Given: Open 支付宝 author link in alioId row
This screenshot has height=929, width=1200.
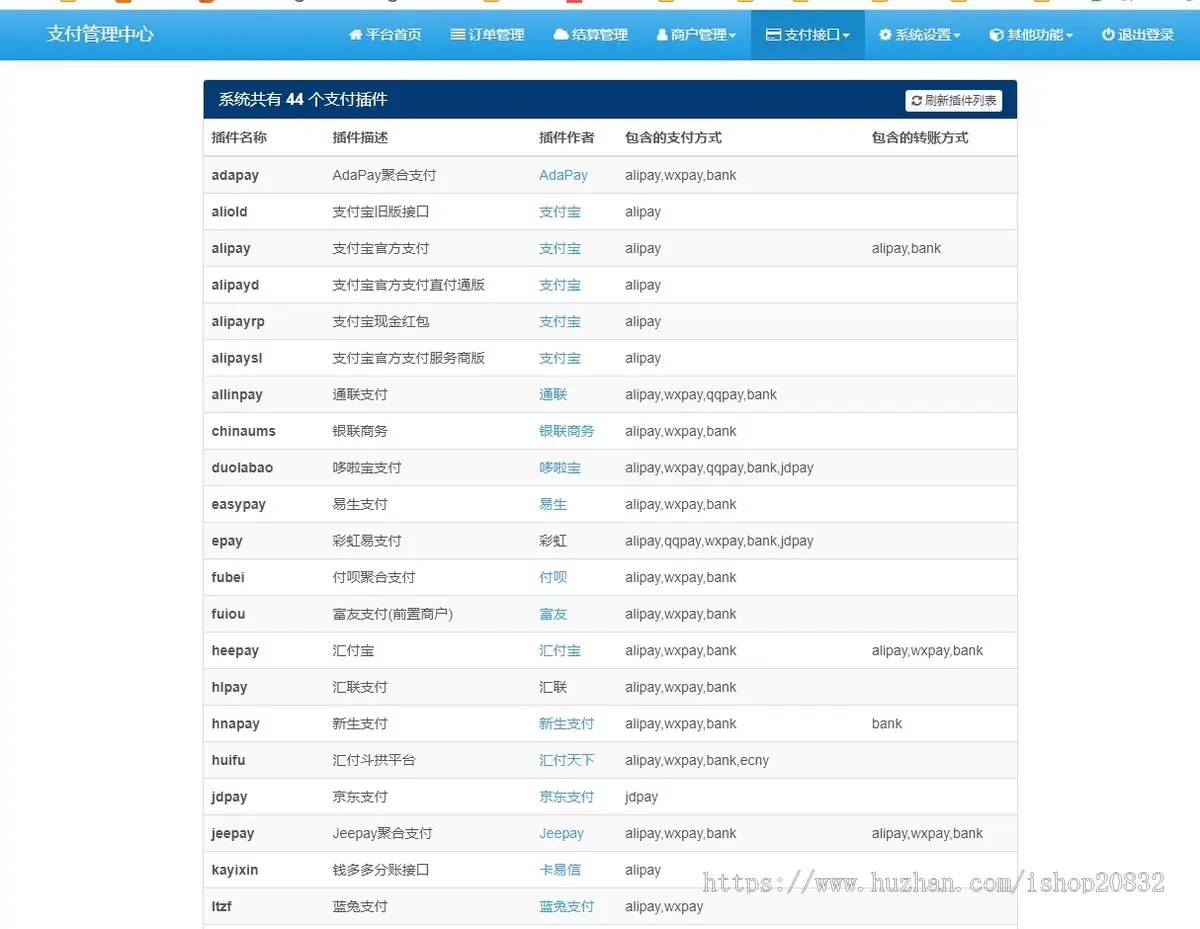Looking at the screenshot, I should pos(560,212).
